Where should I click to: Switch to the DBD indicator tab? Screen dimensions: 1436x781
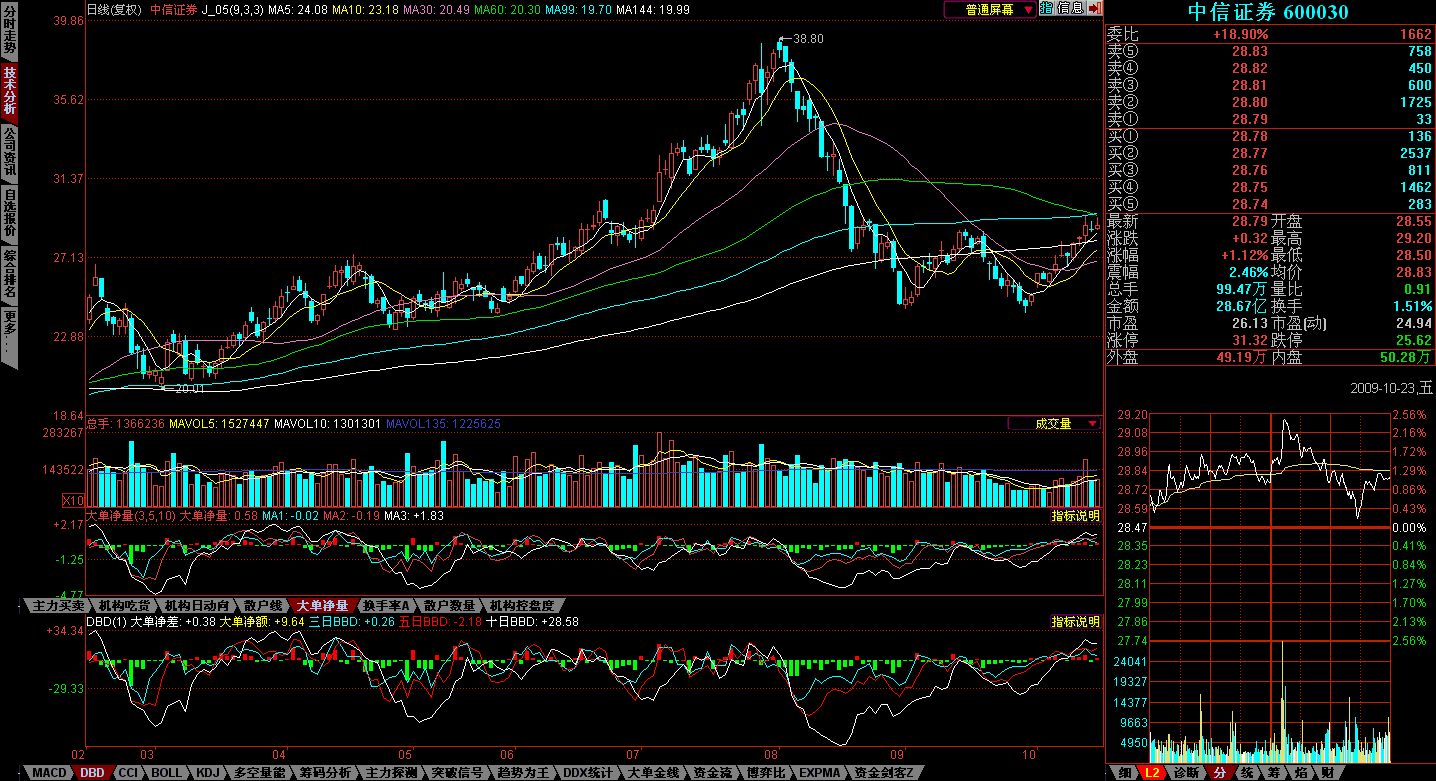pyautogui.click(x=92, y=773)
